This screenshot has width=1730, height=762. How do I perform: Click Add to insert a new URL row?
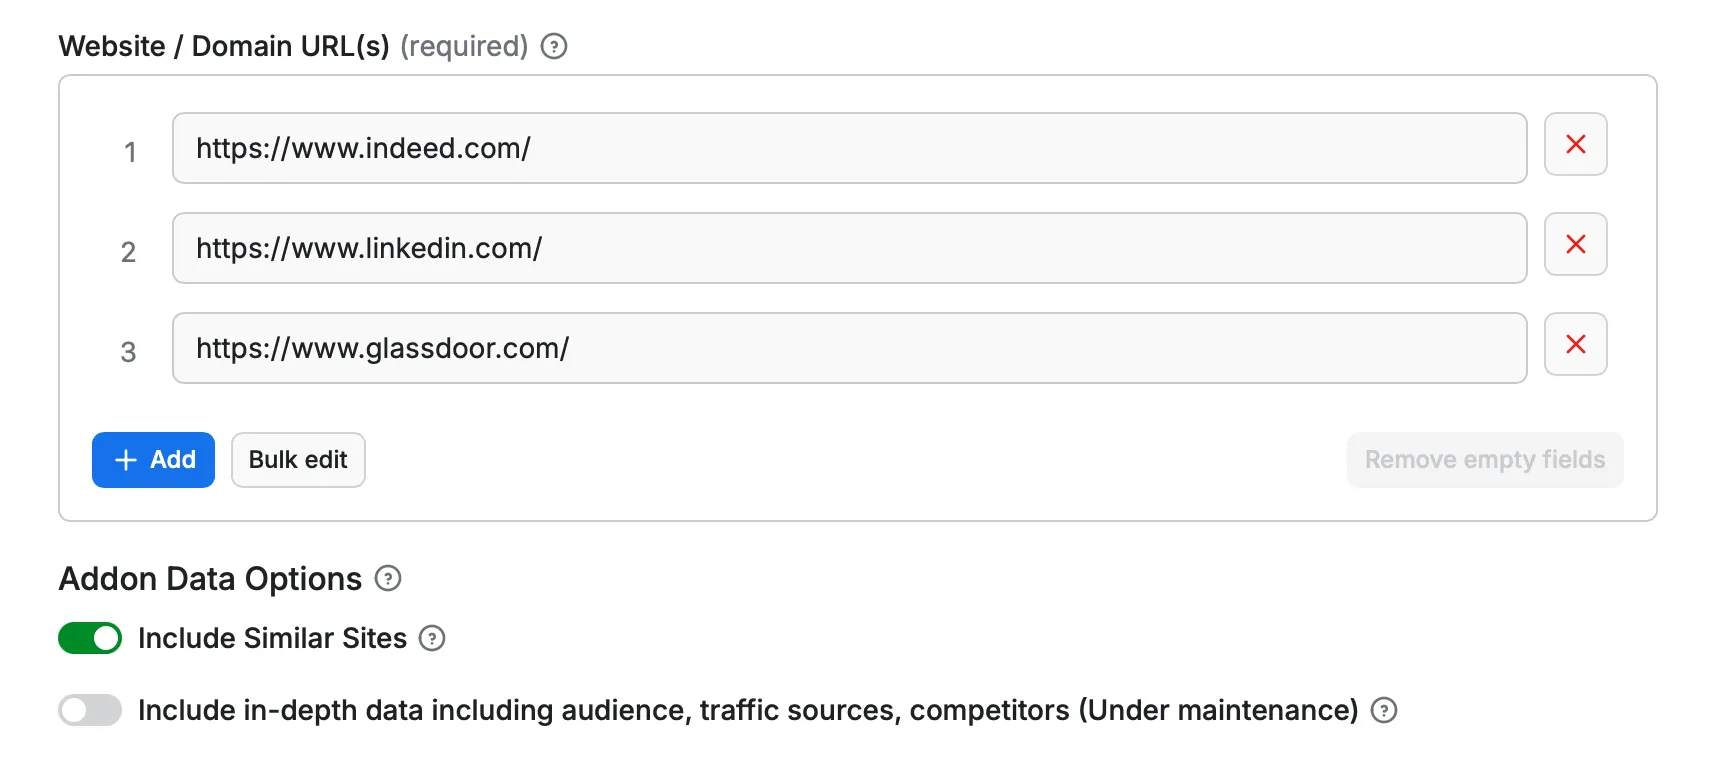coord(153,460)
